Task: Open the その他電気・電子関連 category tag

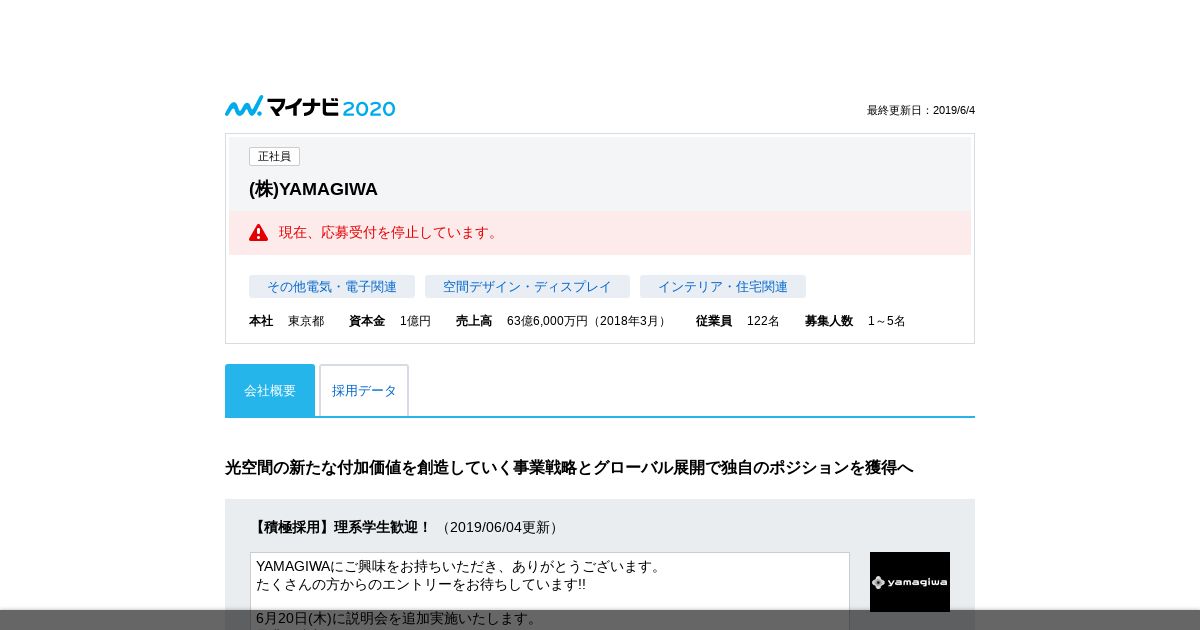Action: pyautogui.click(x=332, y=286)
